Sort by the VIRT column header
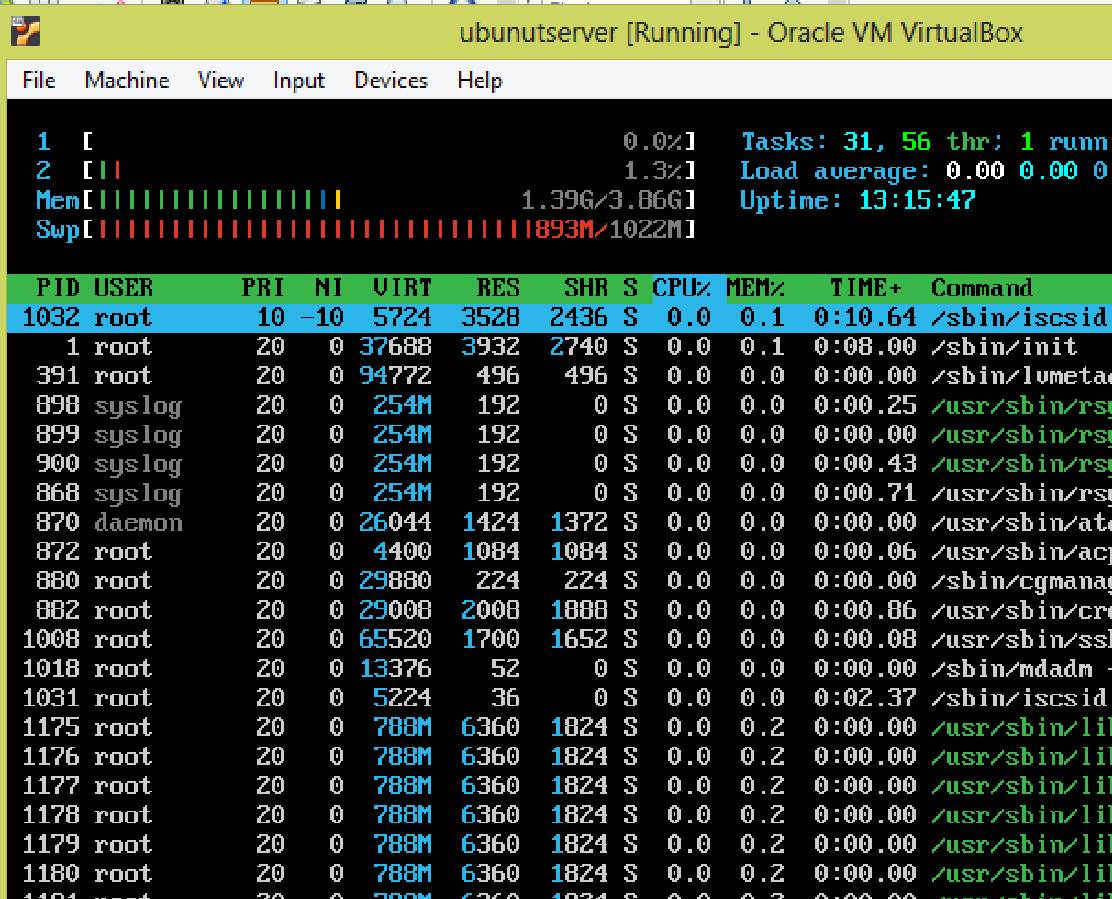The image size is (1112, 899). [402, 288]
